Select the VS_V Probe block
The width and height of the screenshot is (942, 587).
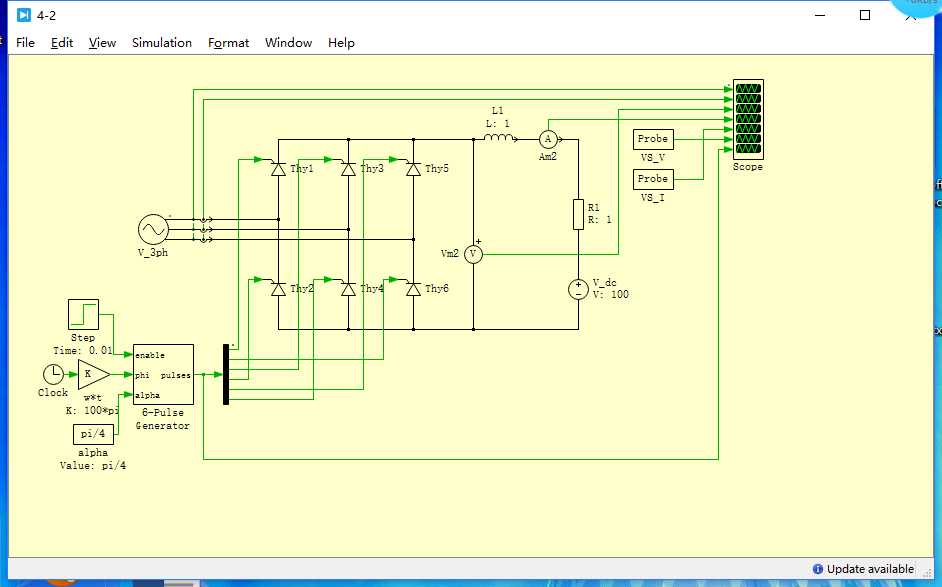click(653, 139)
